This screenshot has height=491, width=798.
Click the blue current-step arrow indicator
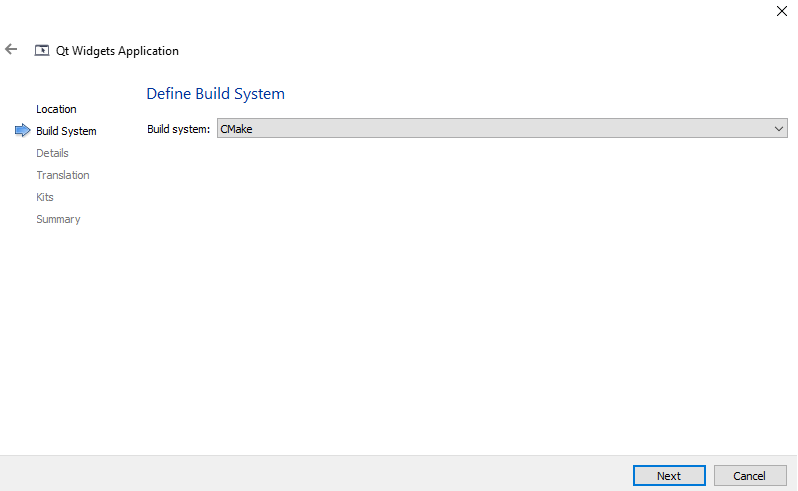(x=22, y=131)
